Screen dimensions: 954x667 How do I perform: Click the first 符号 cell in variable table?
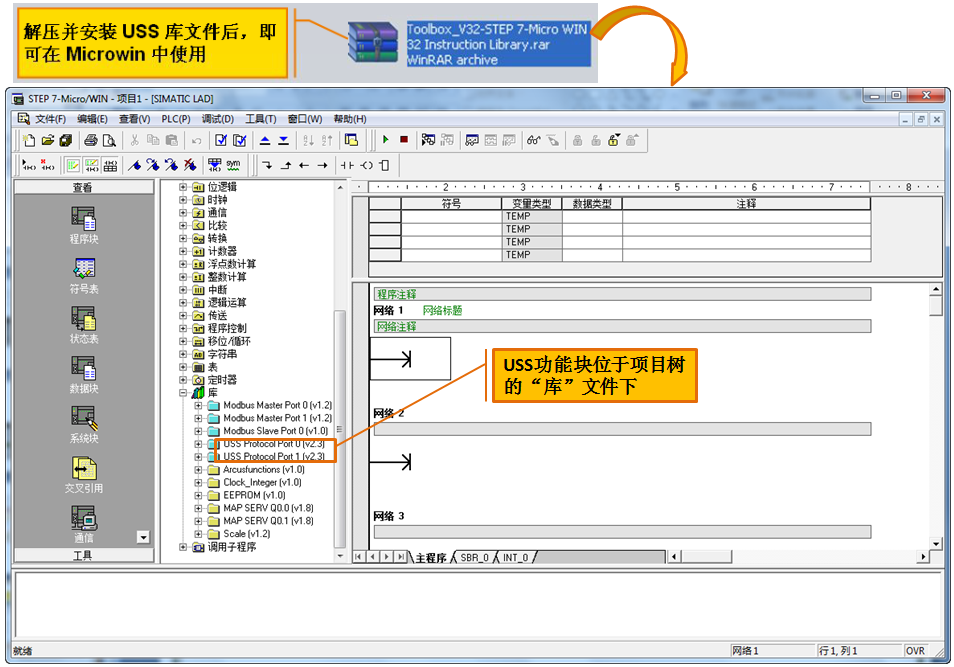pyautogui.click(x=451, y=216)
